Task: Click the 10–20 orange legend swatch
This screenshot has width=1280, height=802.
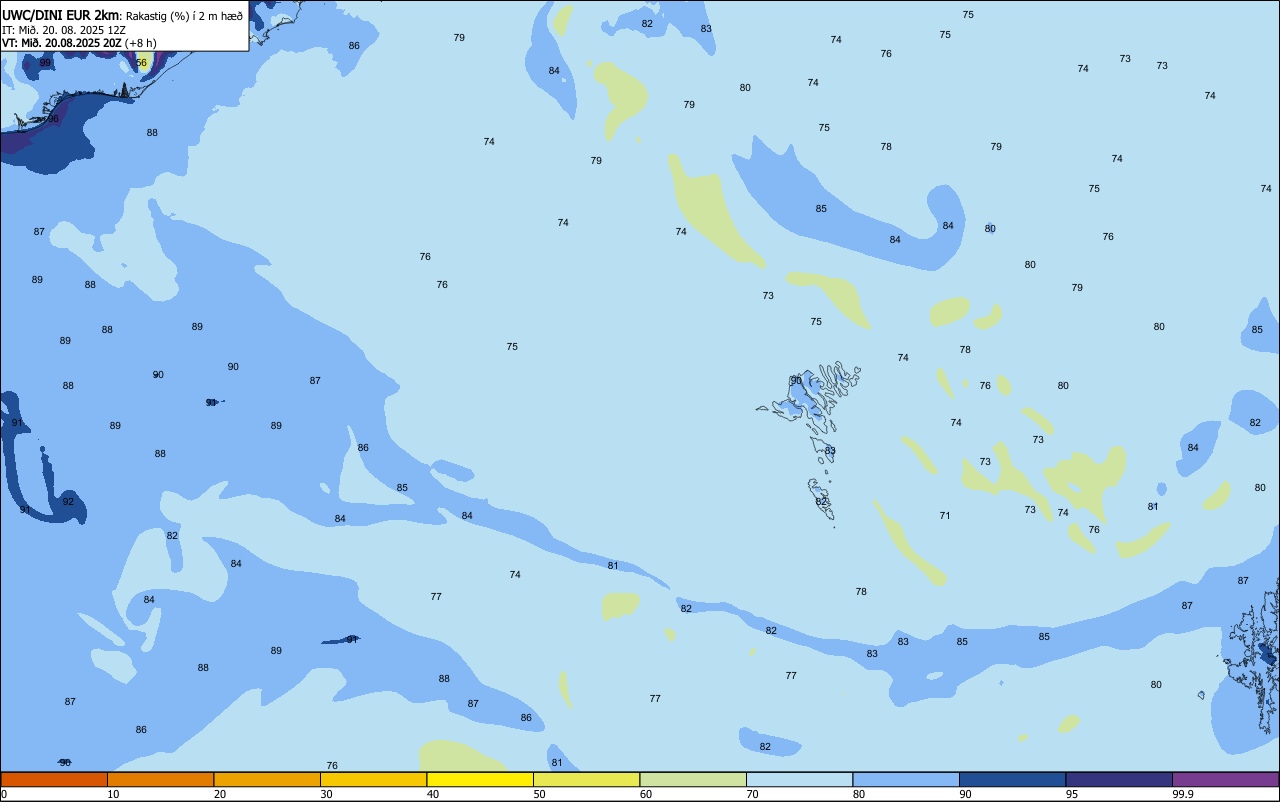Action: [x=160, y=779]
